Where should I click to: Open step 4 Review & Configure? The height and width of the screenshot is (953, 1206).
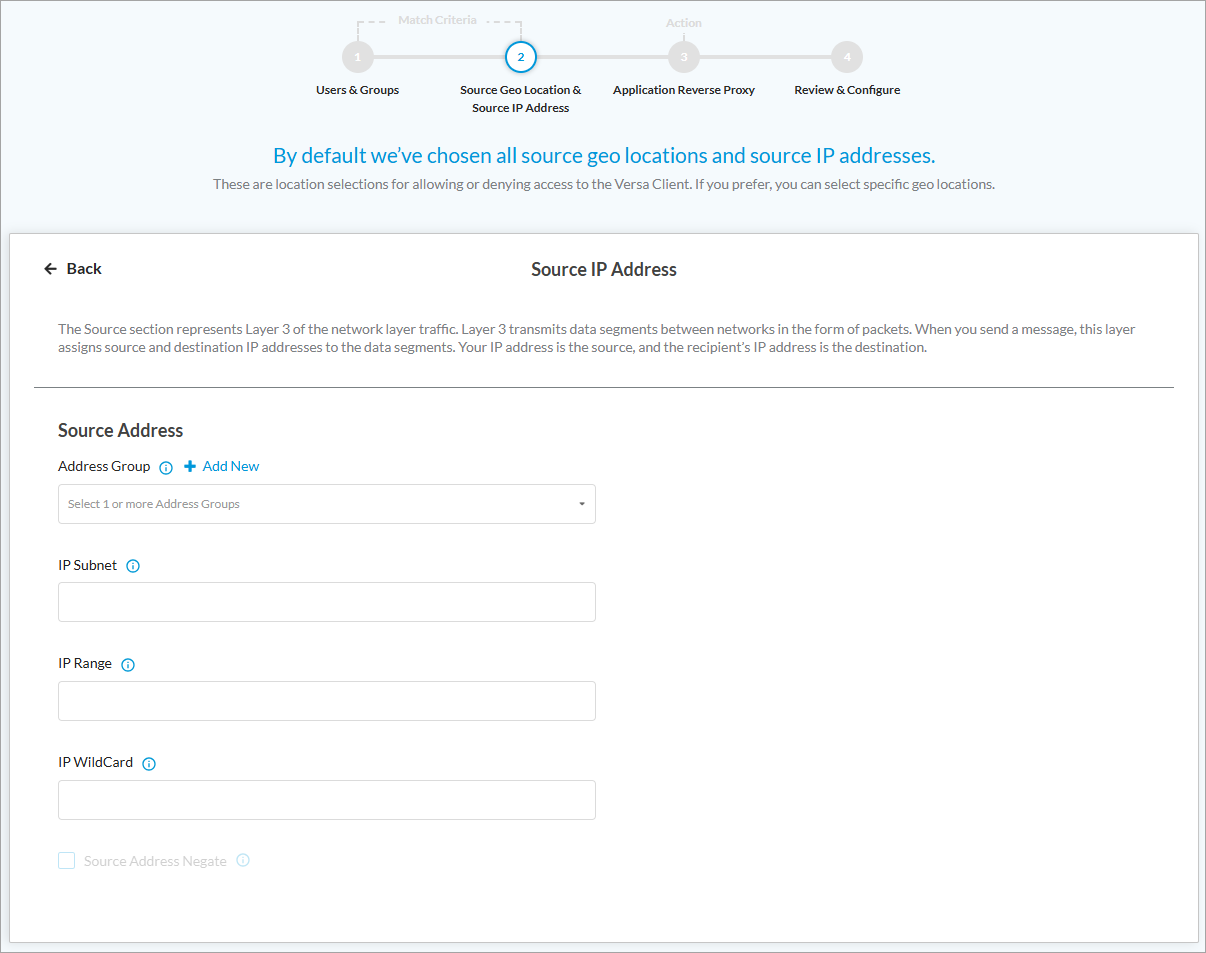[x=847, y=57]
